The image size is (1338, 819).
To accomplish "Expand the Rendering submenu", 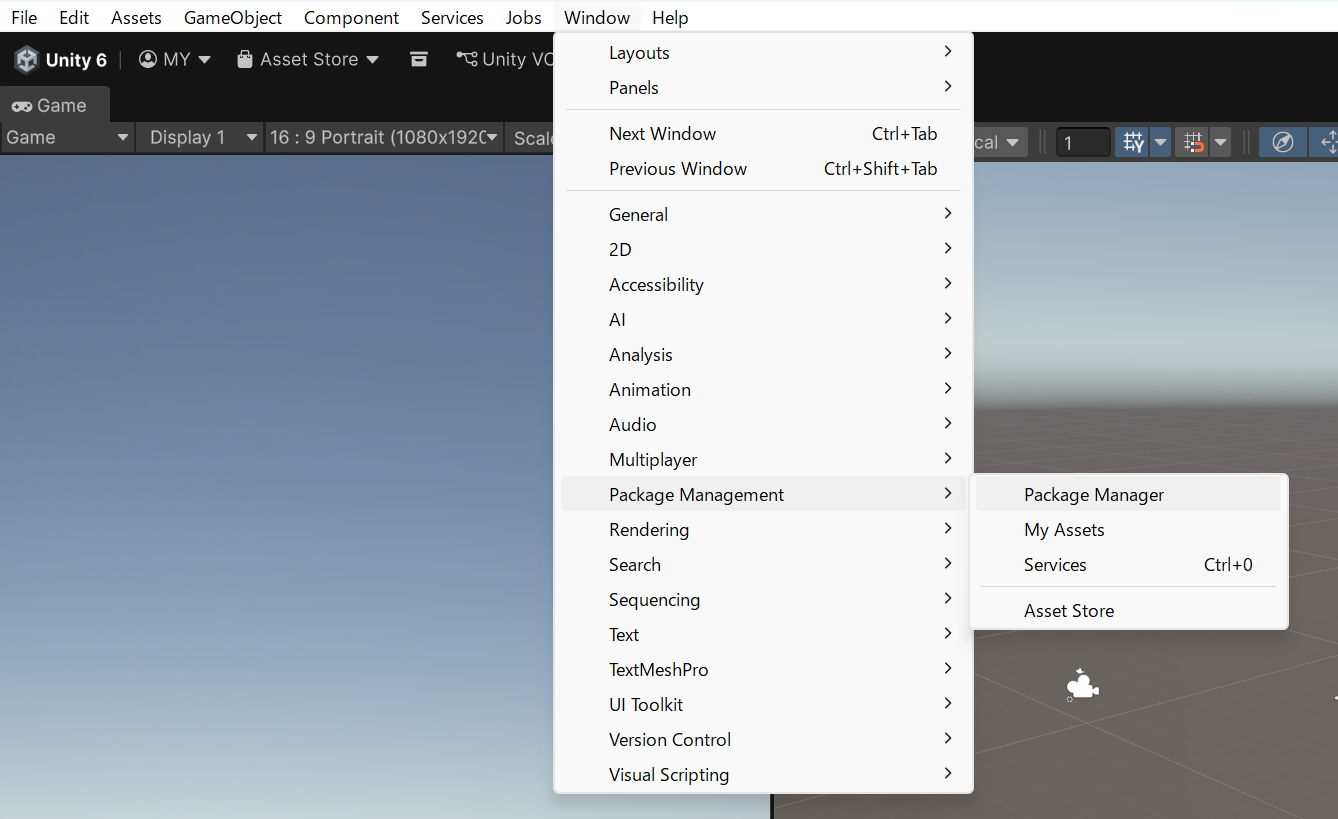I will (649, 530).
